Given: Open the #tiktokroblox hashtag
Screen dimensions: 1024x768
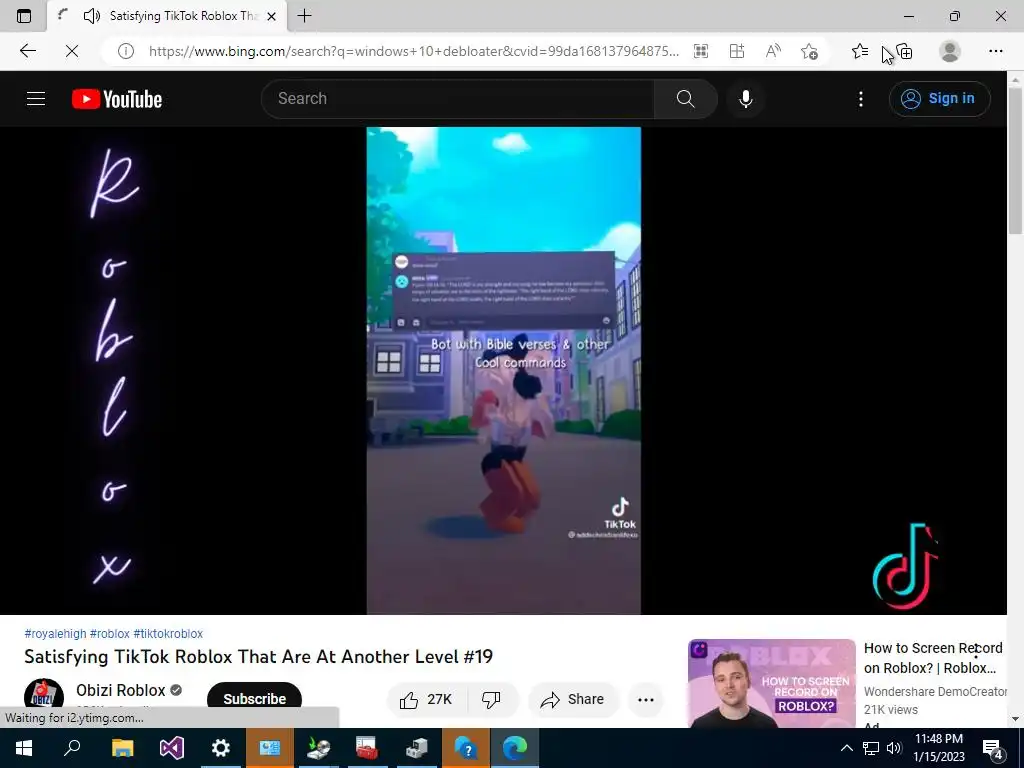Looking at the screenshot, I should coord(168,633).
